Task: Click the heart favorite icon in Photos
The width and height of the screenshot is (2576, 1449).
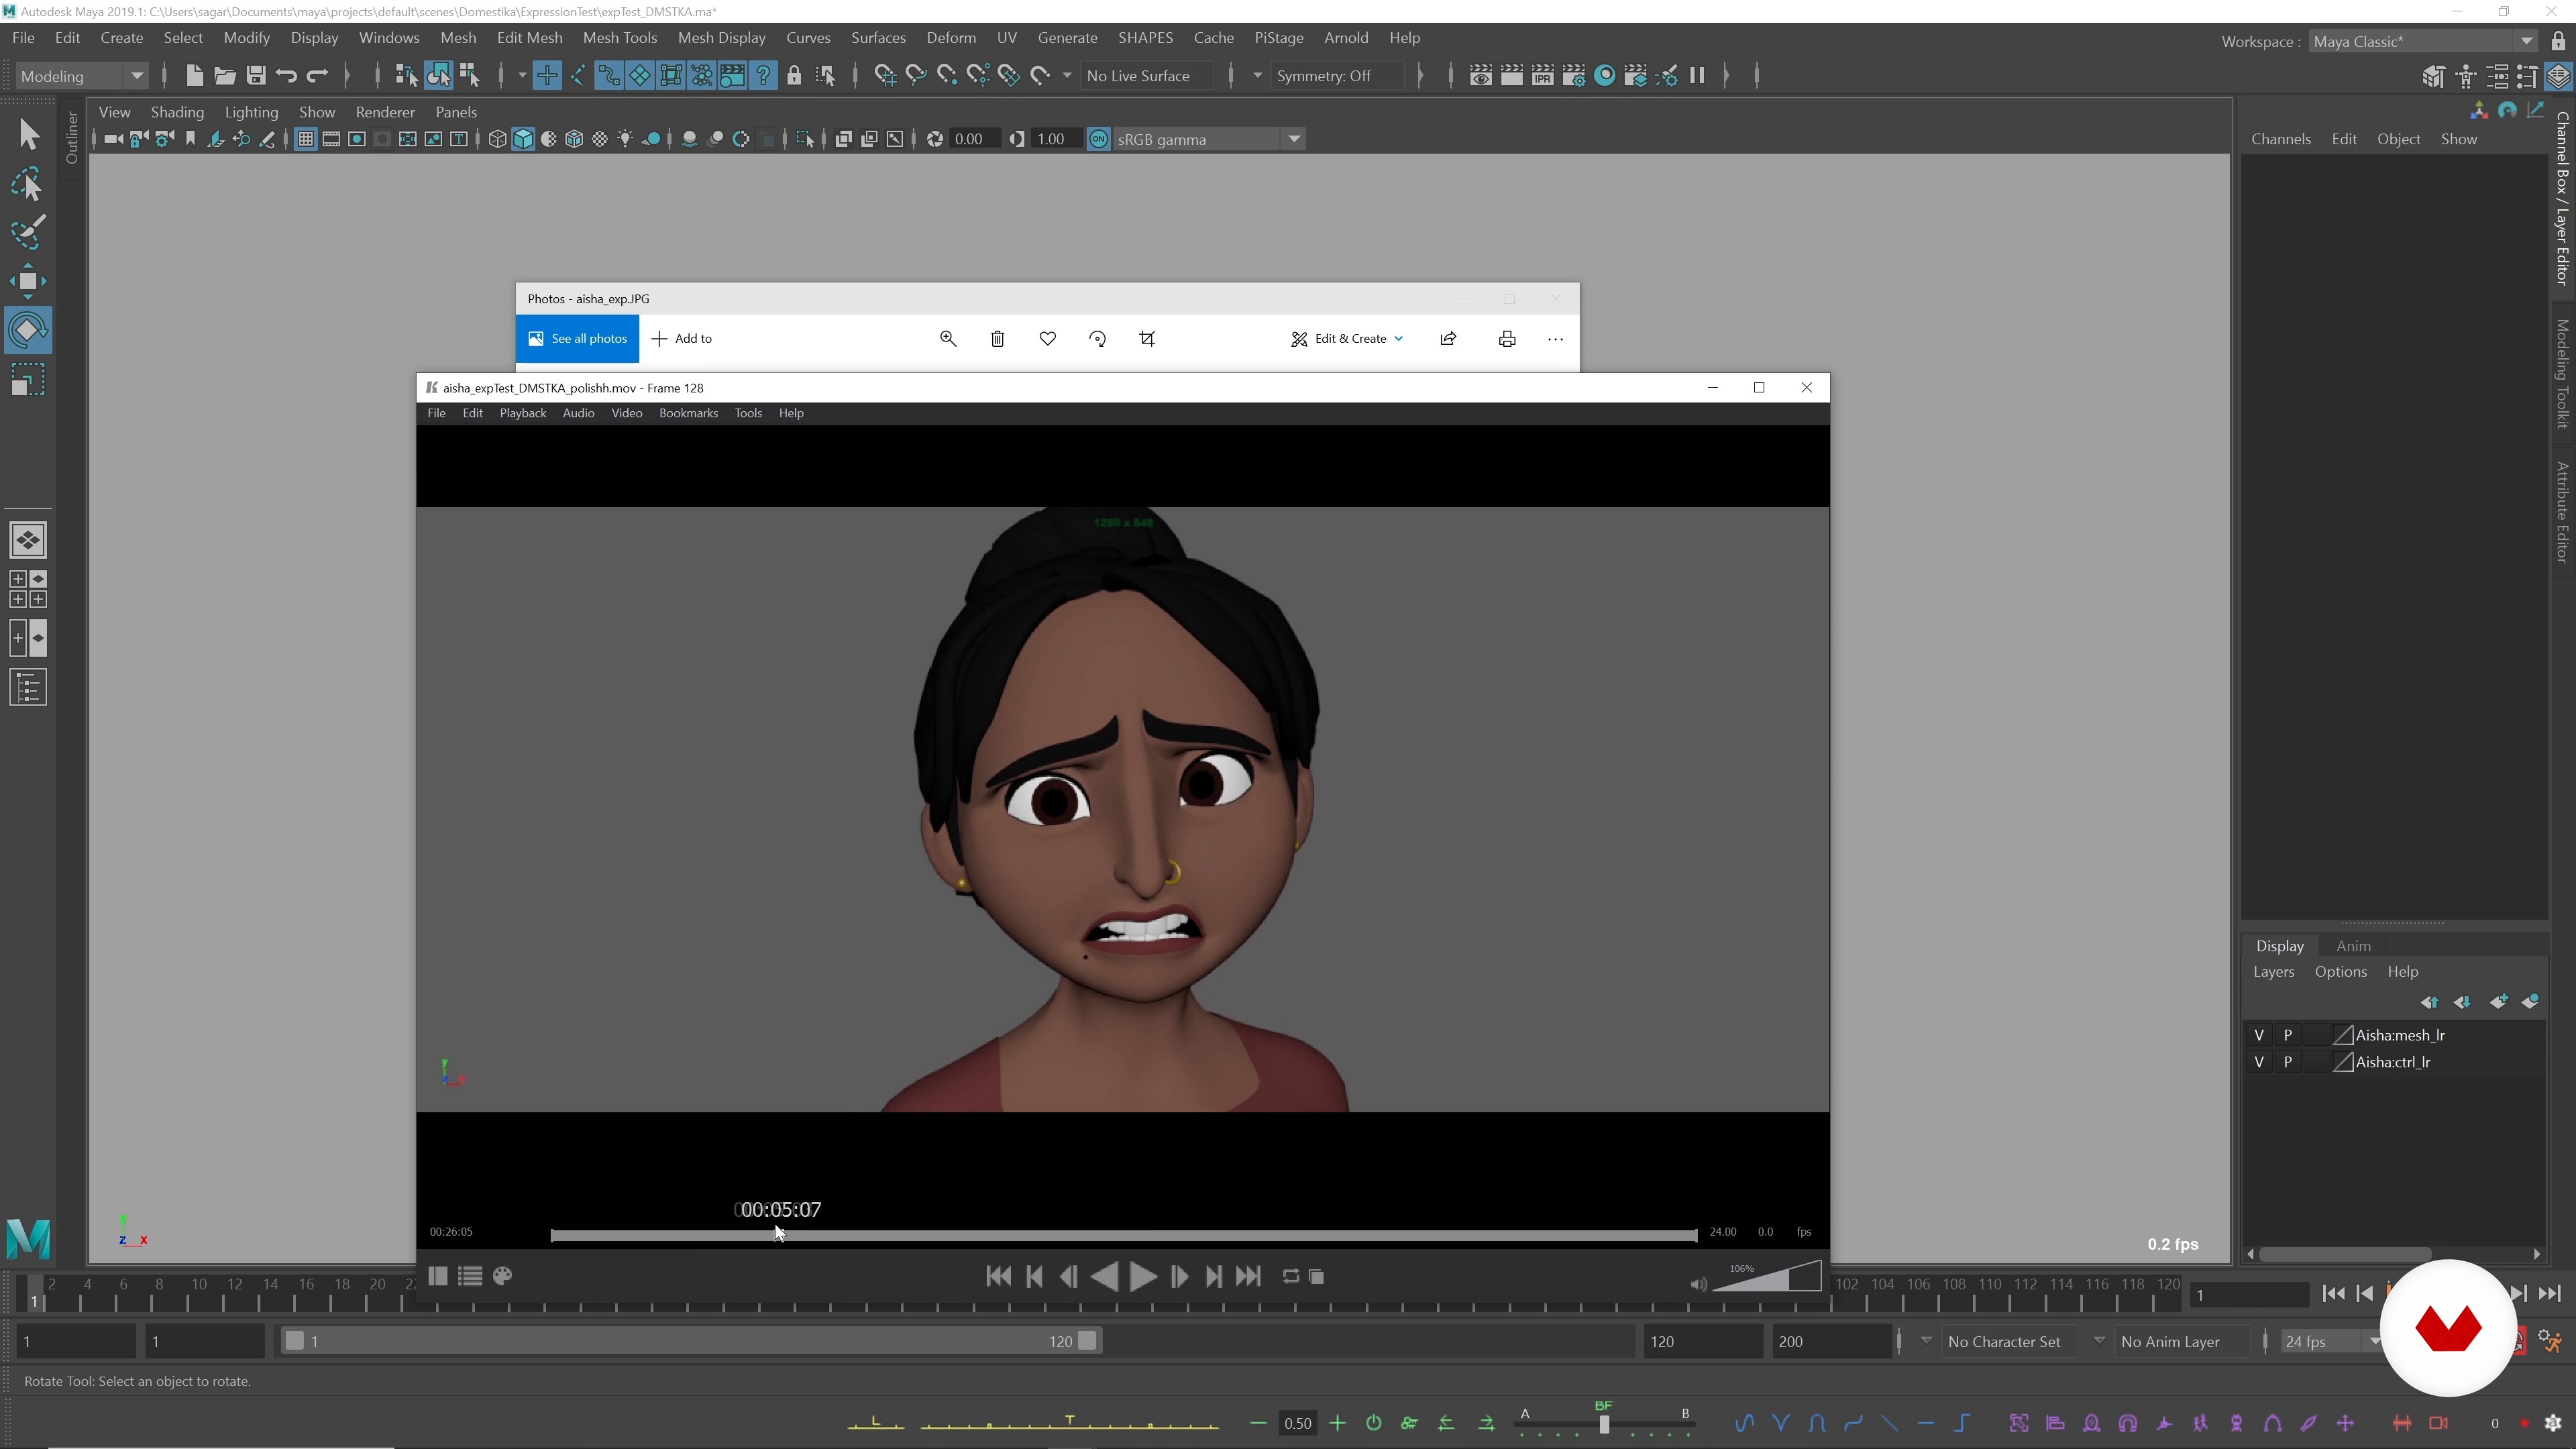Action: pyautogui.click(x=1047, y=339)
